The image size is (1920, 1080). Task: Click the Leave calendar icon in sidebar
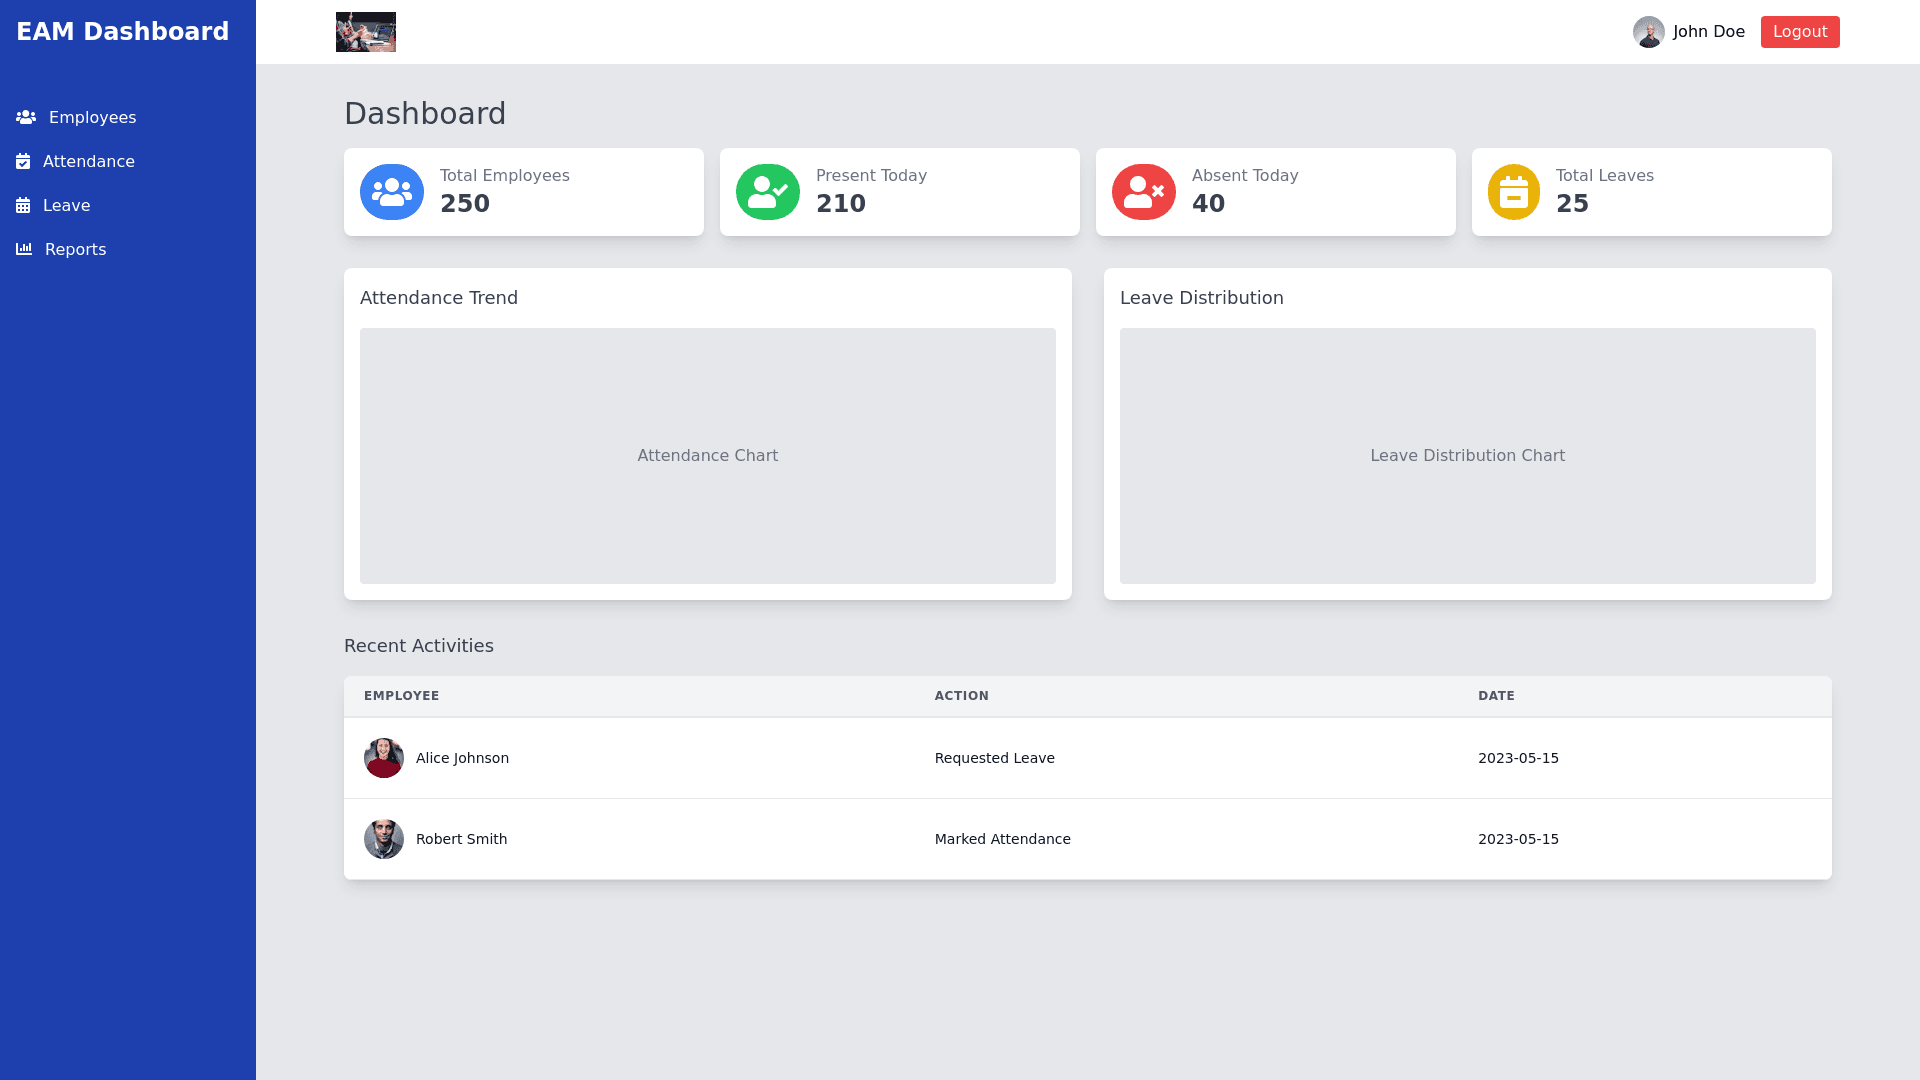23,206
